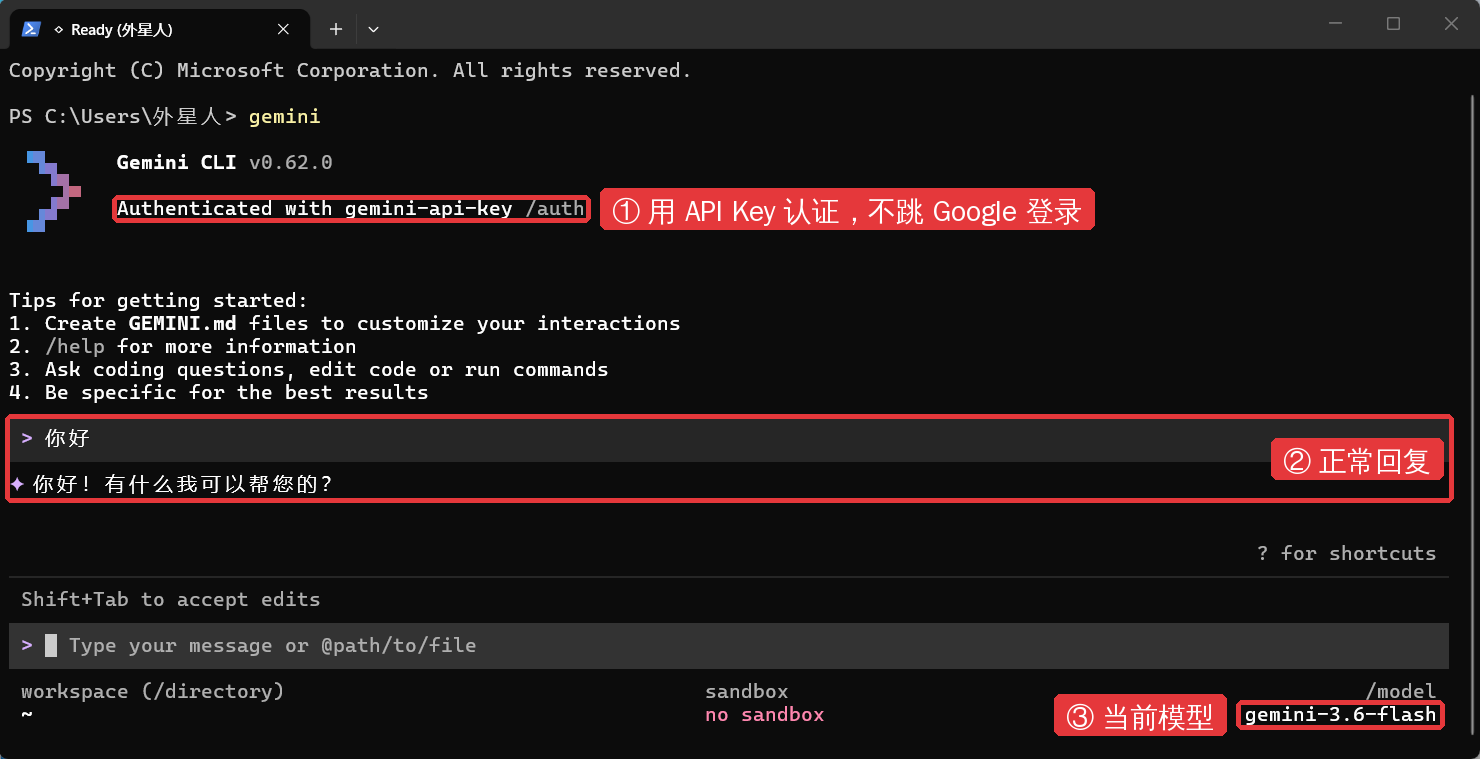Click the GEMINI.md tip line

(x=345, y=323)
